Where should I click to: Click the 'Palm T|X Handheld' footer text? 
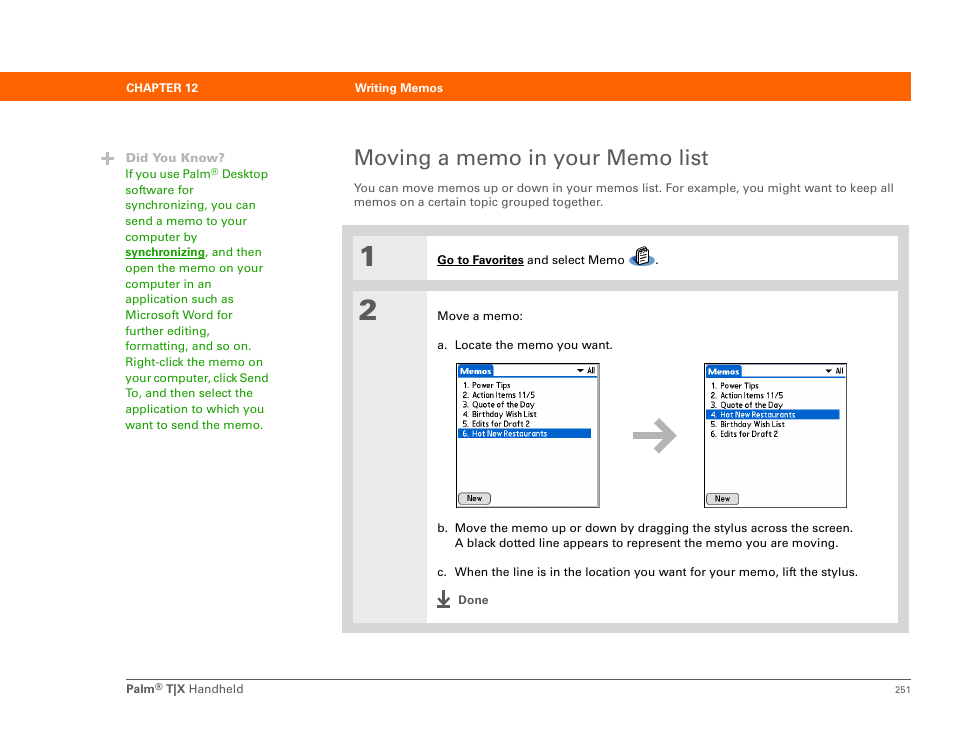[184, 689]
